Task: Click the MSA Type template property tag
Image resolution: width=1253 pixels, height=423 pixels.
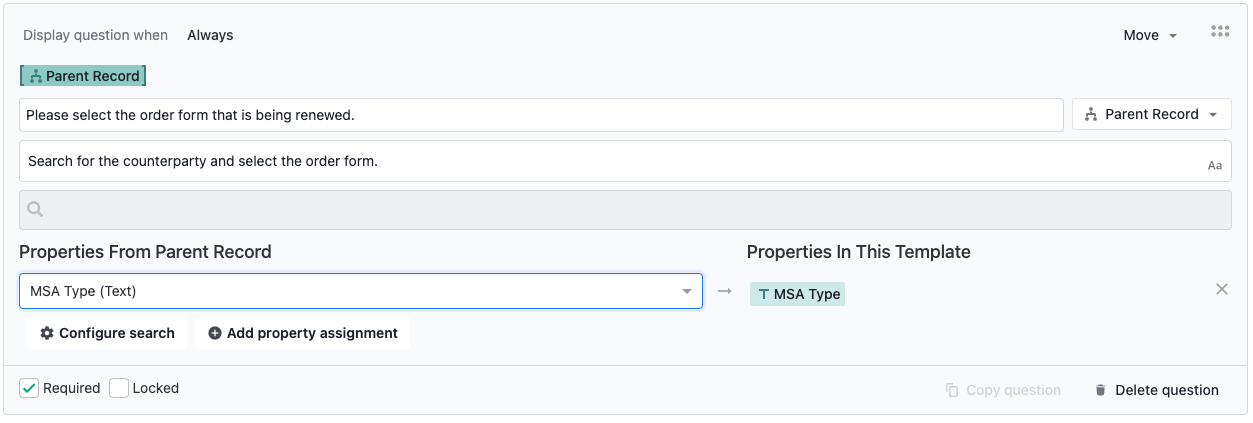Action: click(x=797, y=294)
